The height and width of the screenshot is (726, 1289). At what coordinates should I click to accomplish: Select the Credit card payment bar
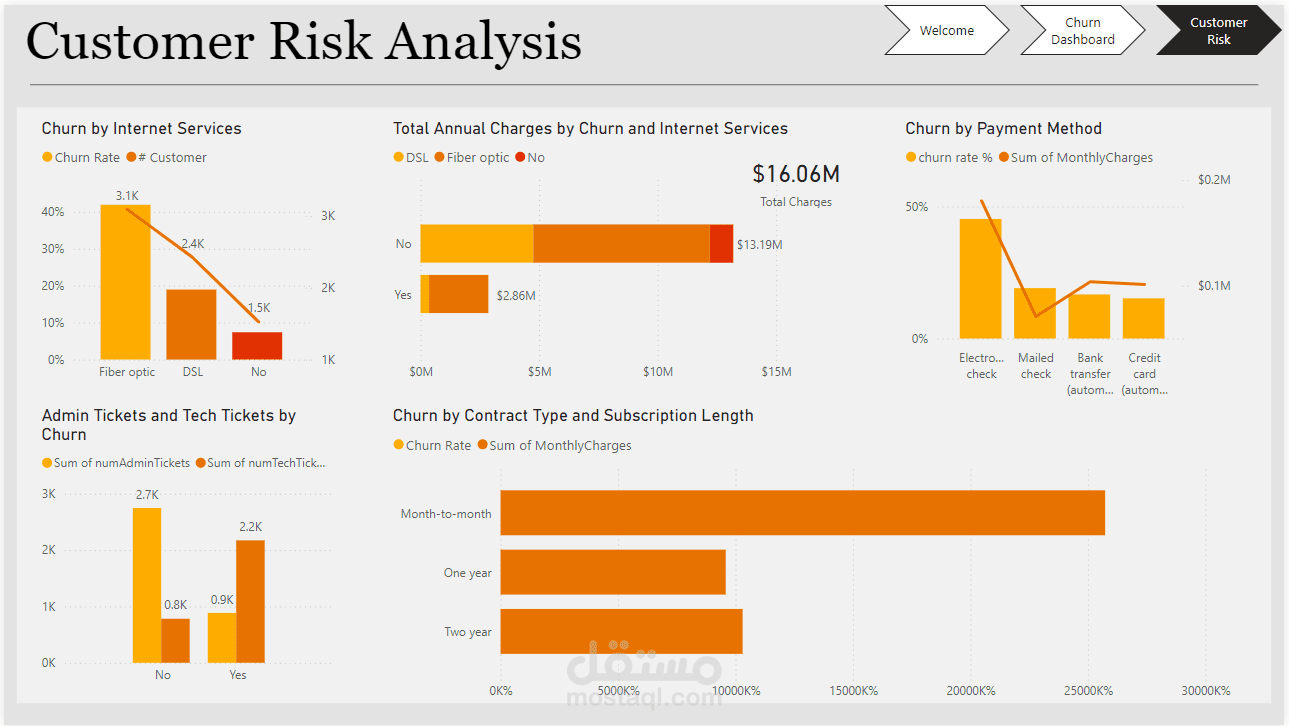click(1143, 318)
